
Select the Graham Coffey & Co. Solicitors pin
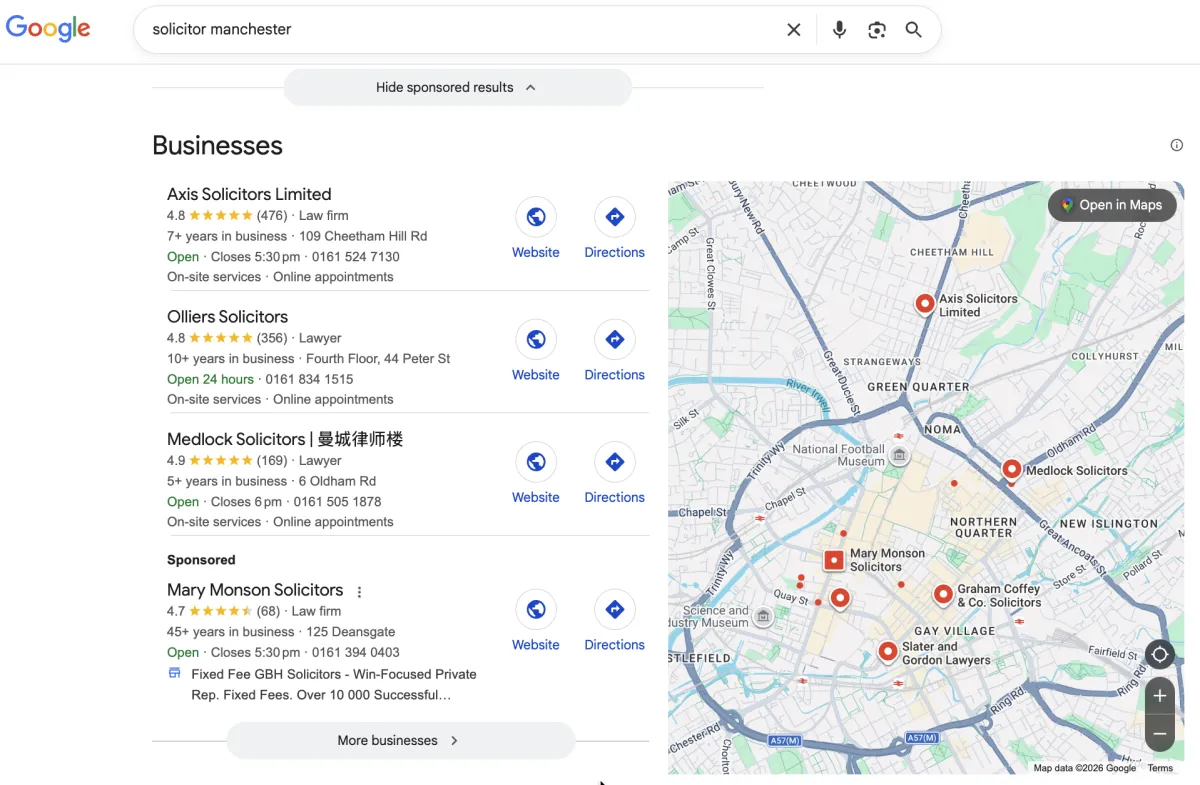(943, 594)
